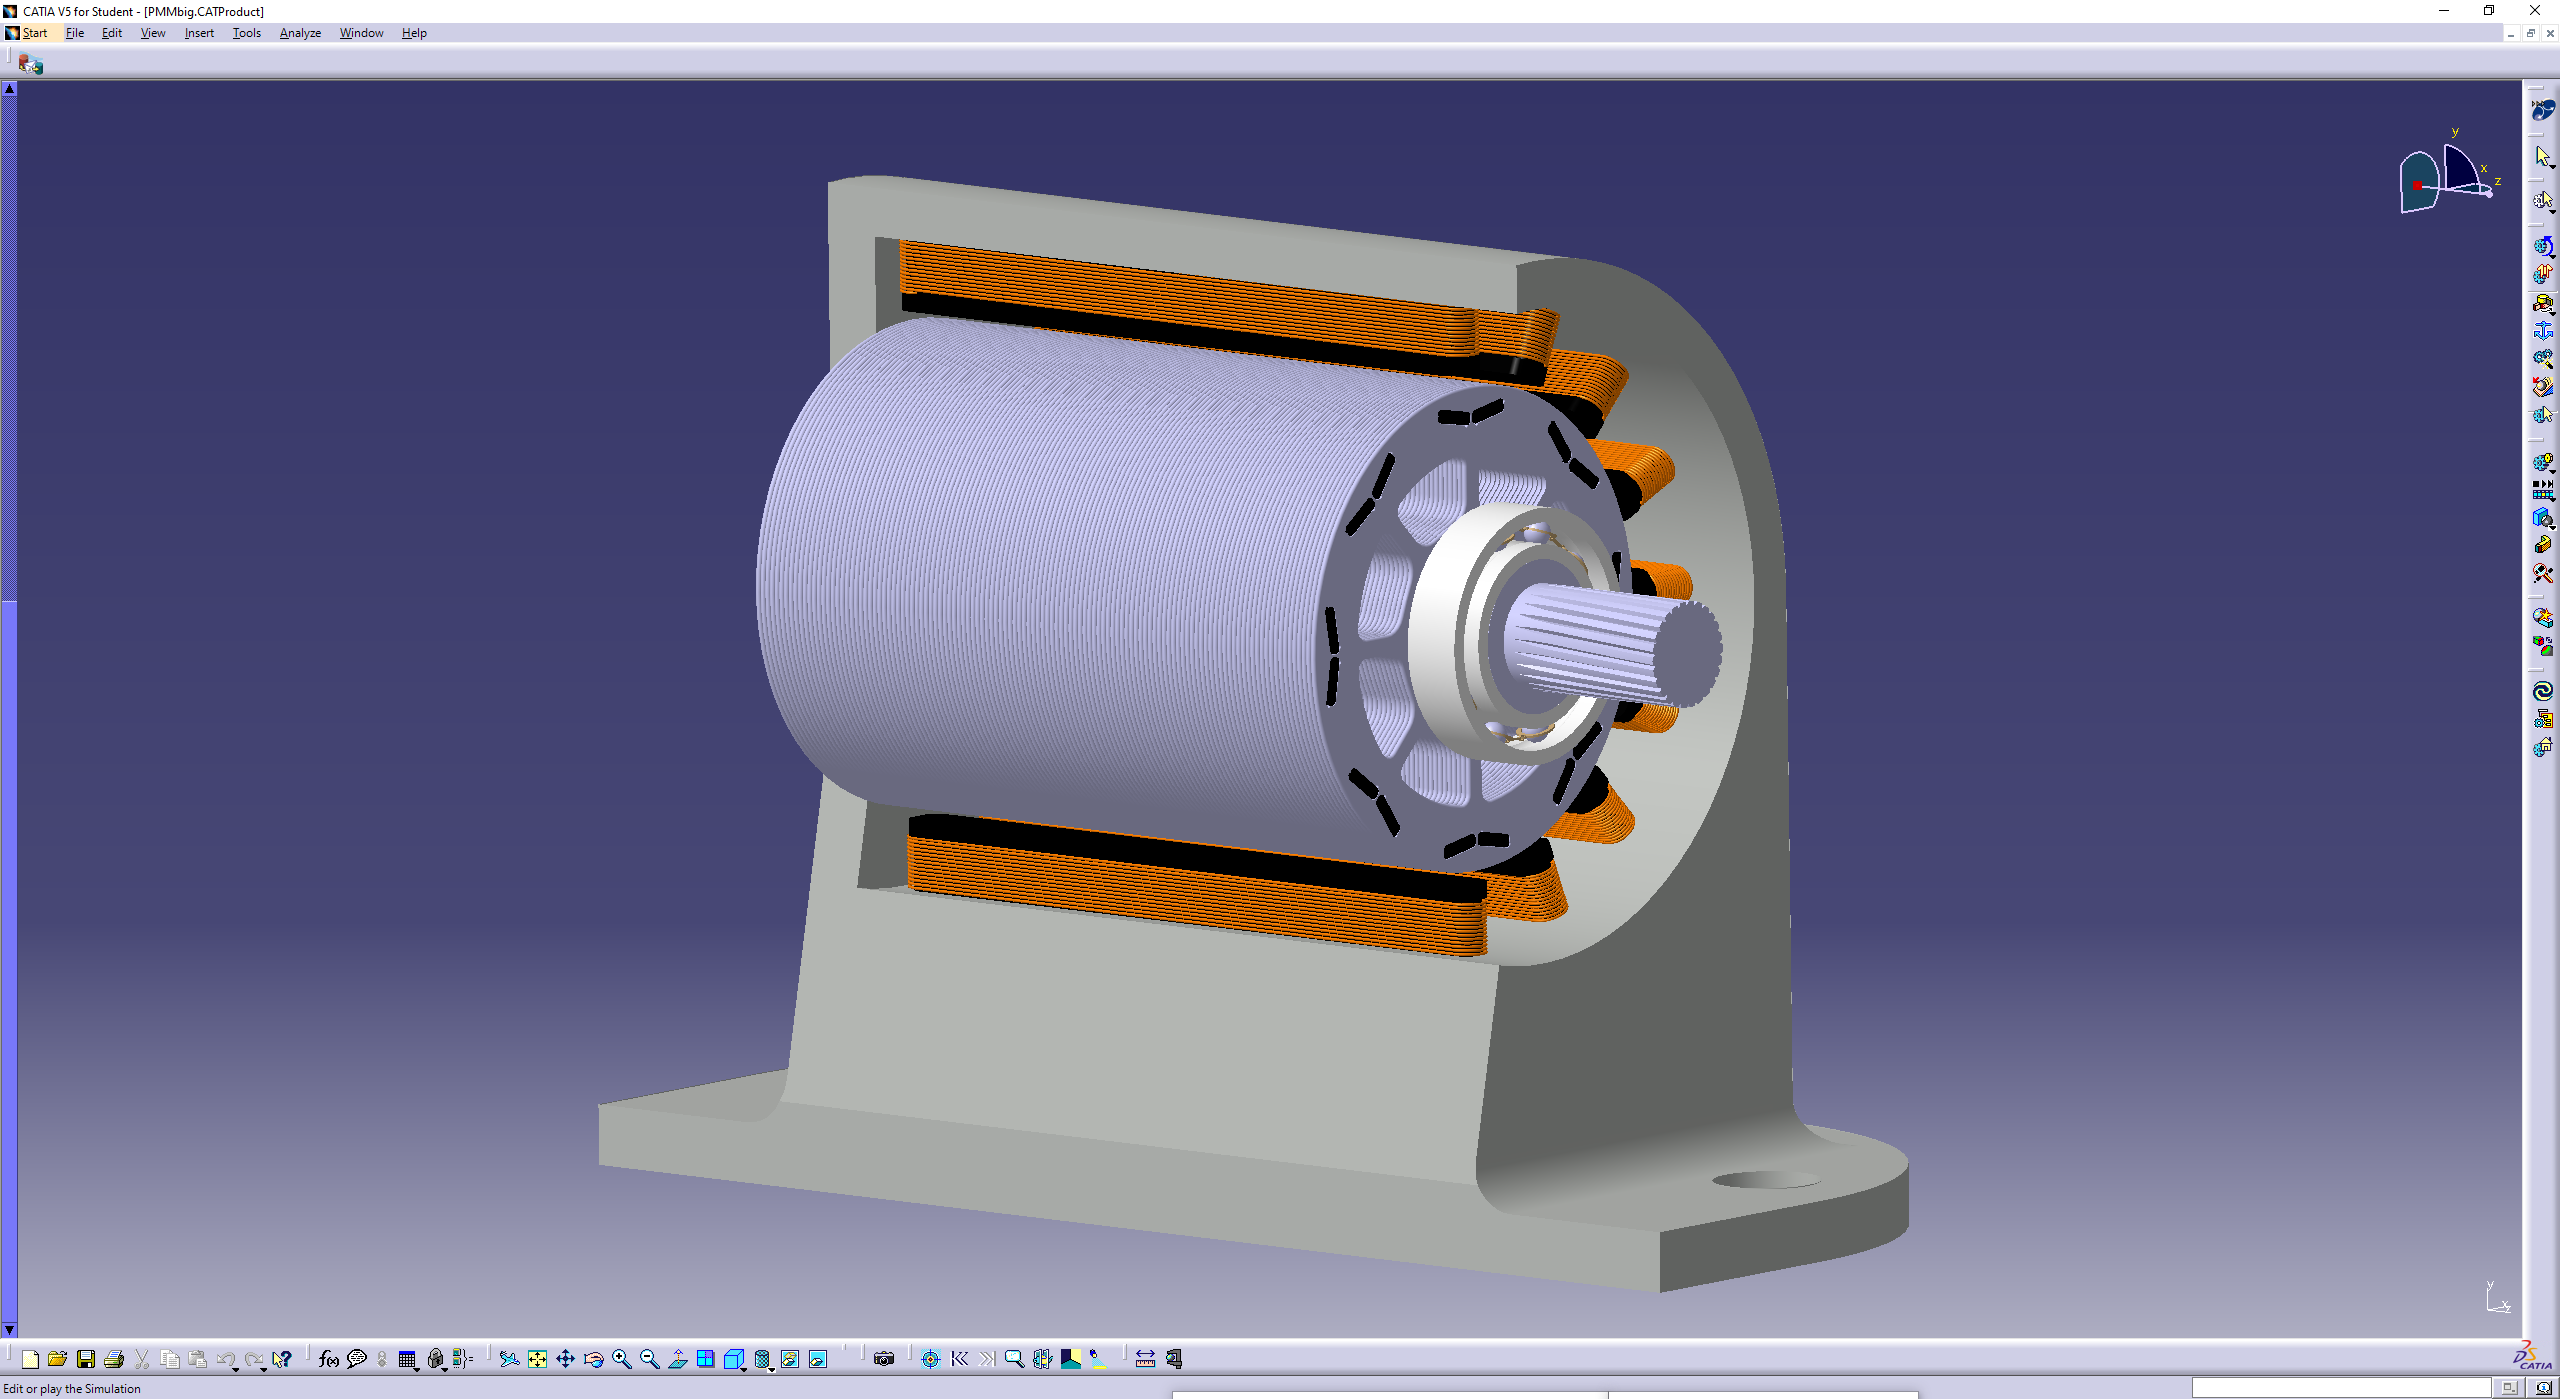Click the Capture camera icon

coord(883,1359)
